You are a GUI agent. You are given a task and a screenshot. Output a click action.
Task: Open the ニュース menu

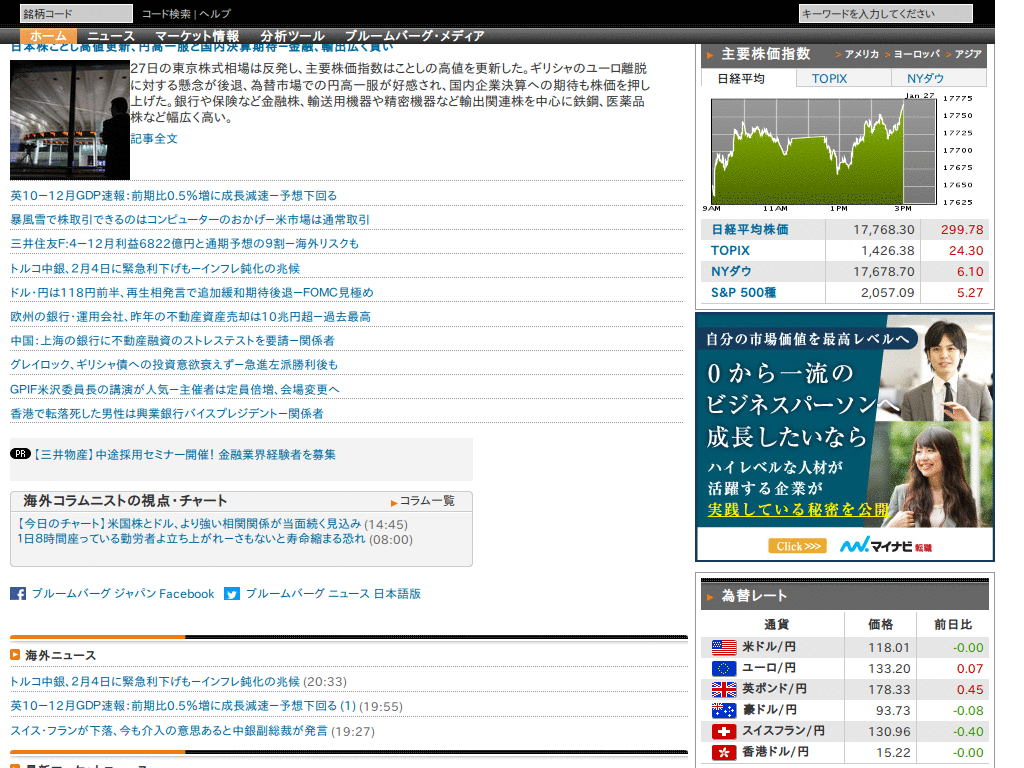click(x=111, y=36)
